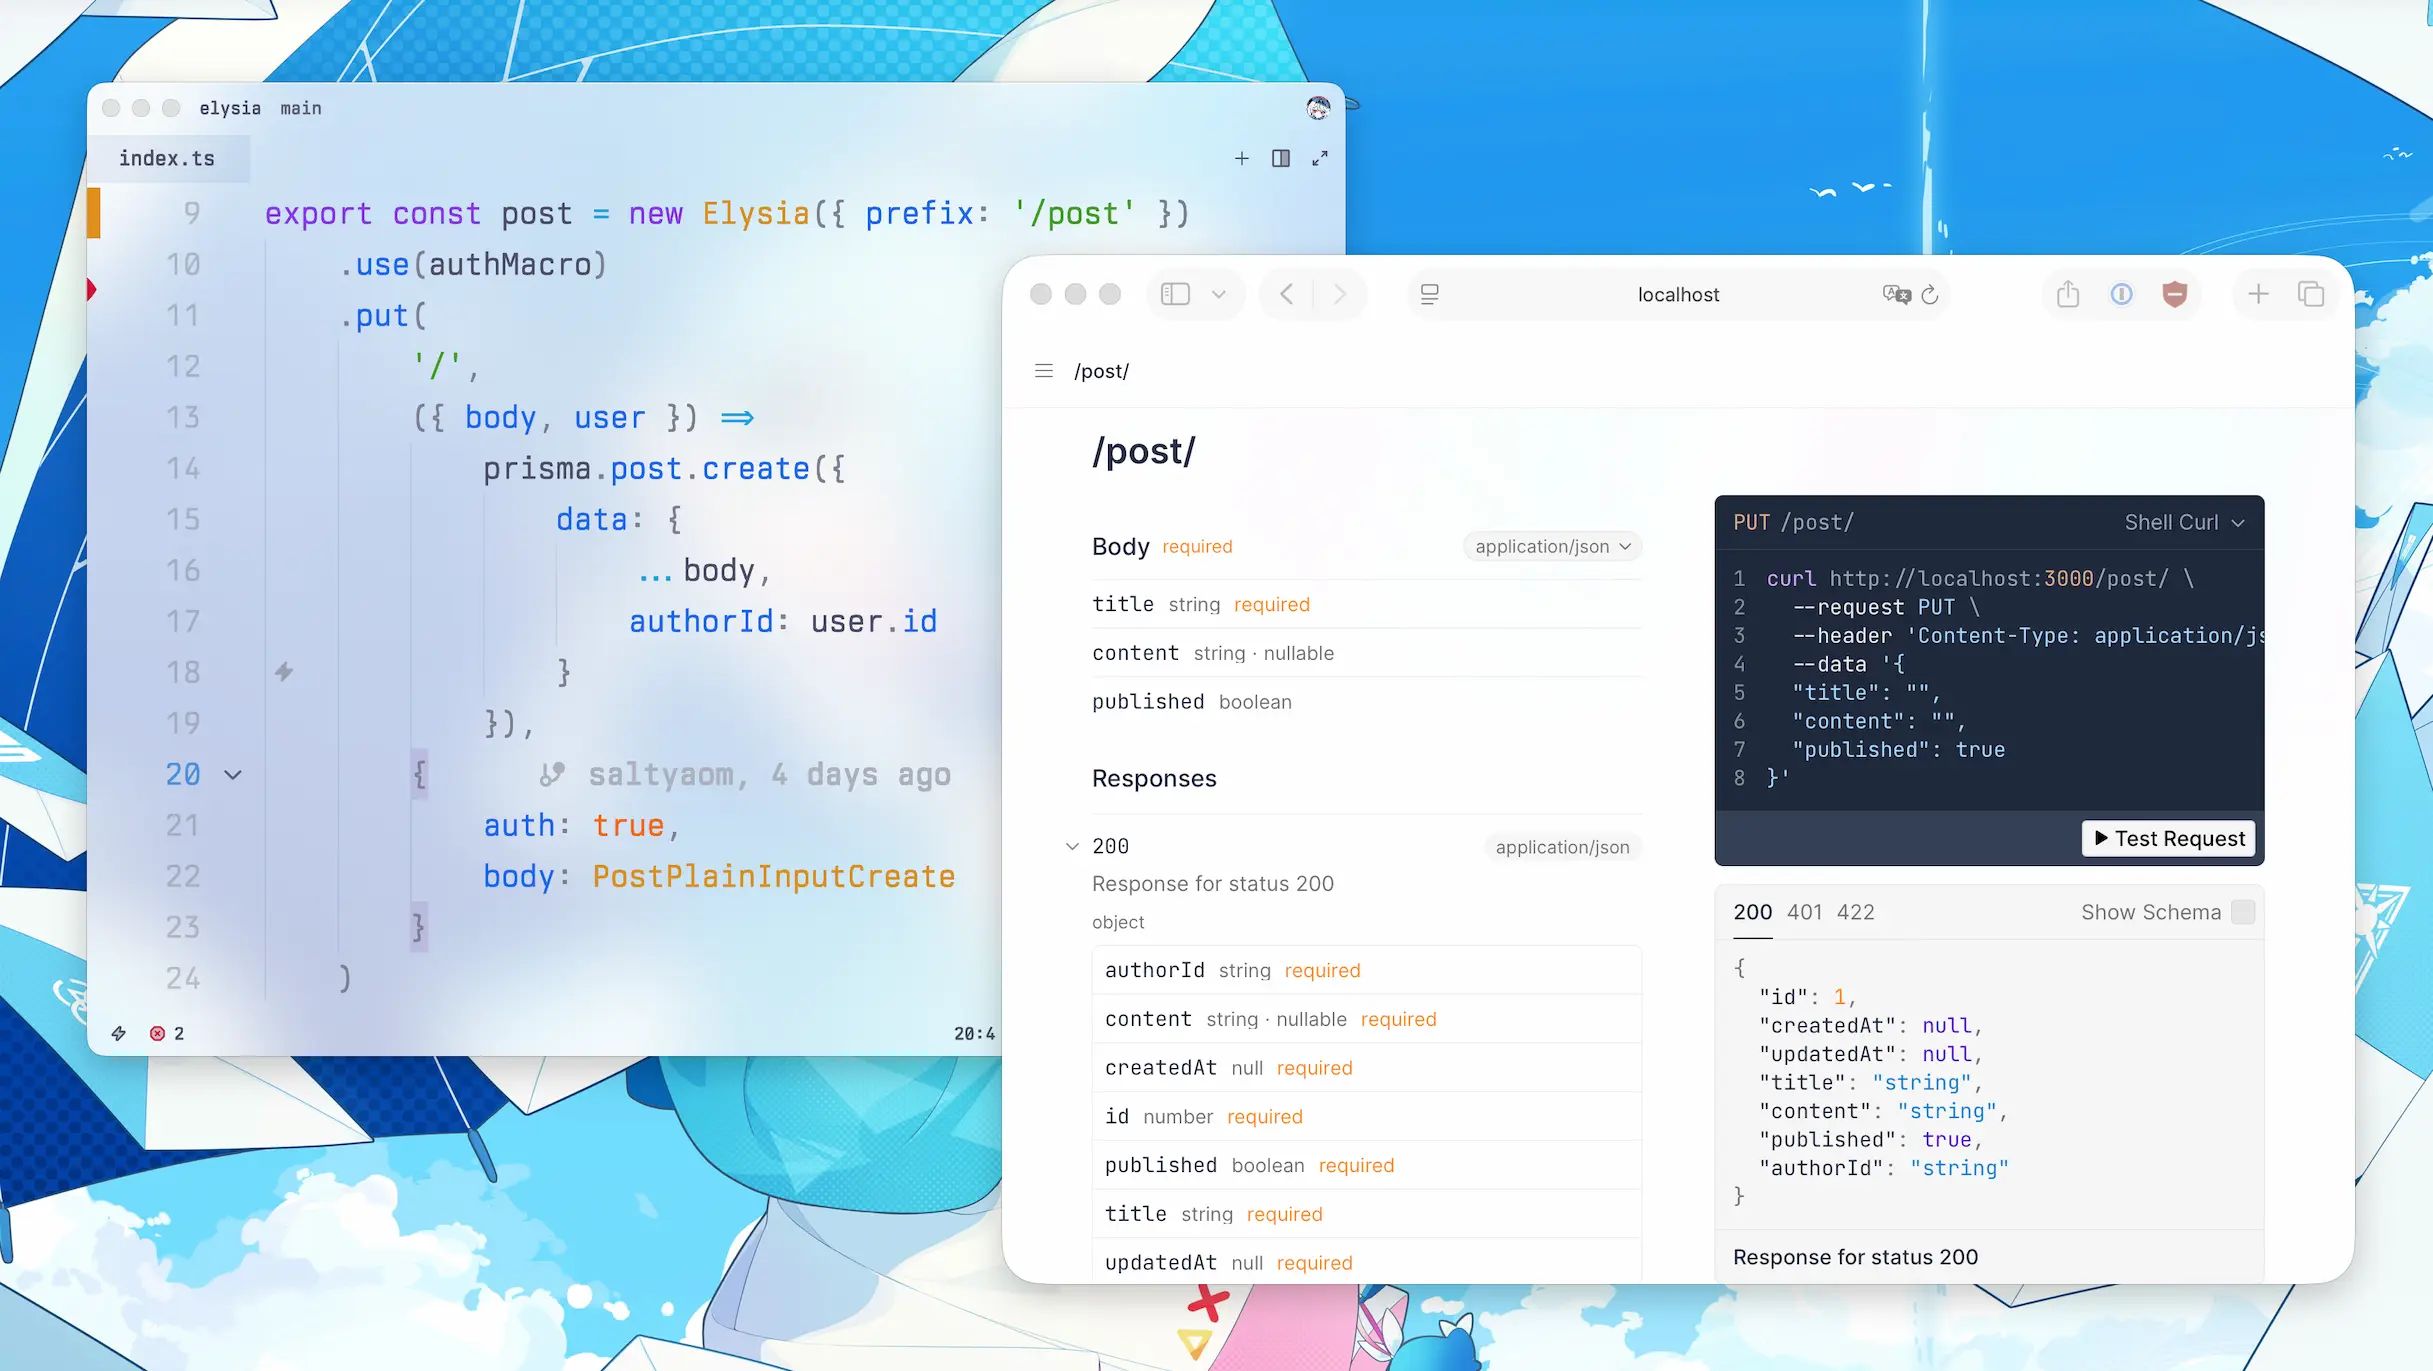Image resolution: width=2433 pixels, height=1371 pixels.
Task: Open the API docs hamburger menu
Action: pos(1043,370)
